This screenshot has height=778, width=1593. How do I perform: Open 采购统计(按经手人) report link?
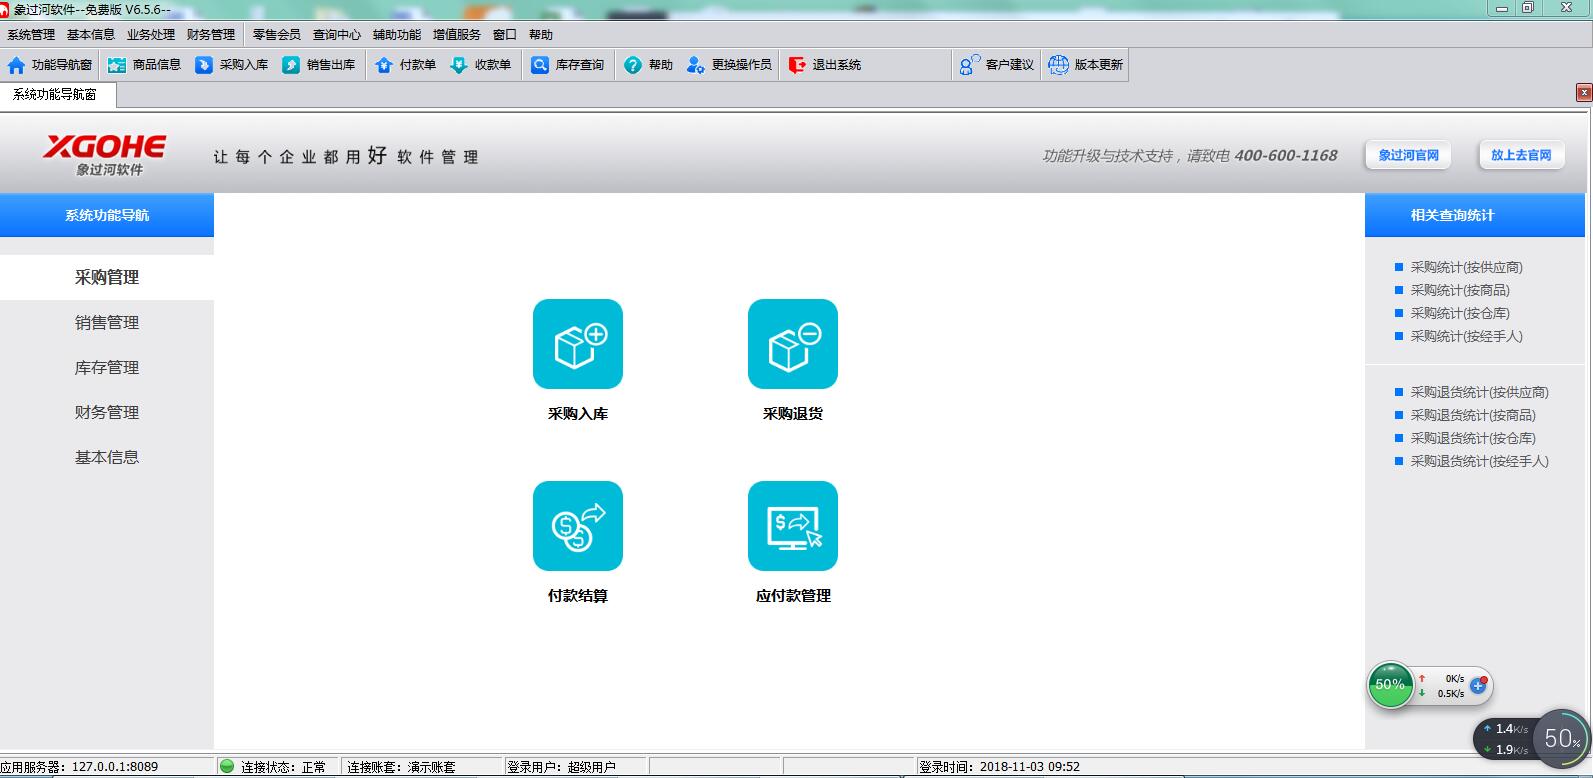[x=1466, y=336]
